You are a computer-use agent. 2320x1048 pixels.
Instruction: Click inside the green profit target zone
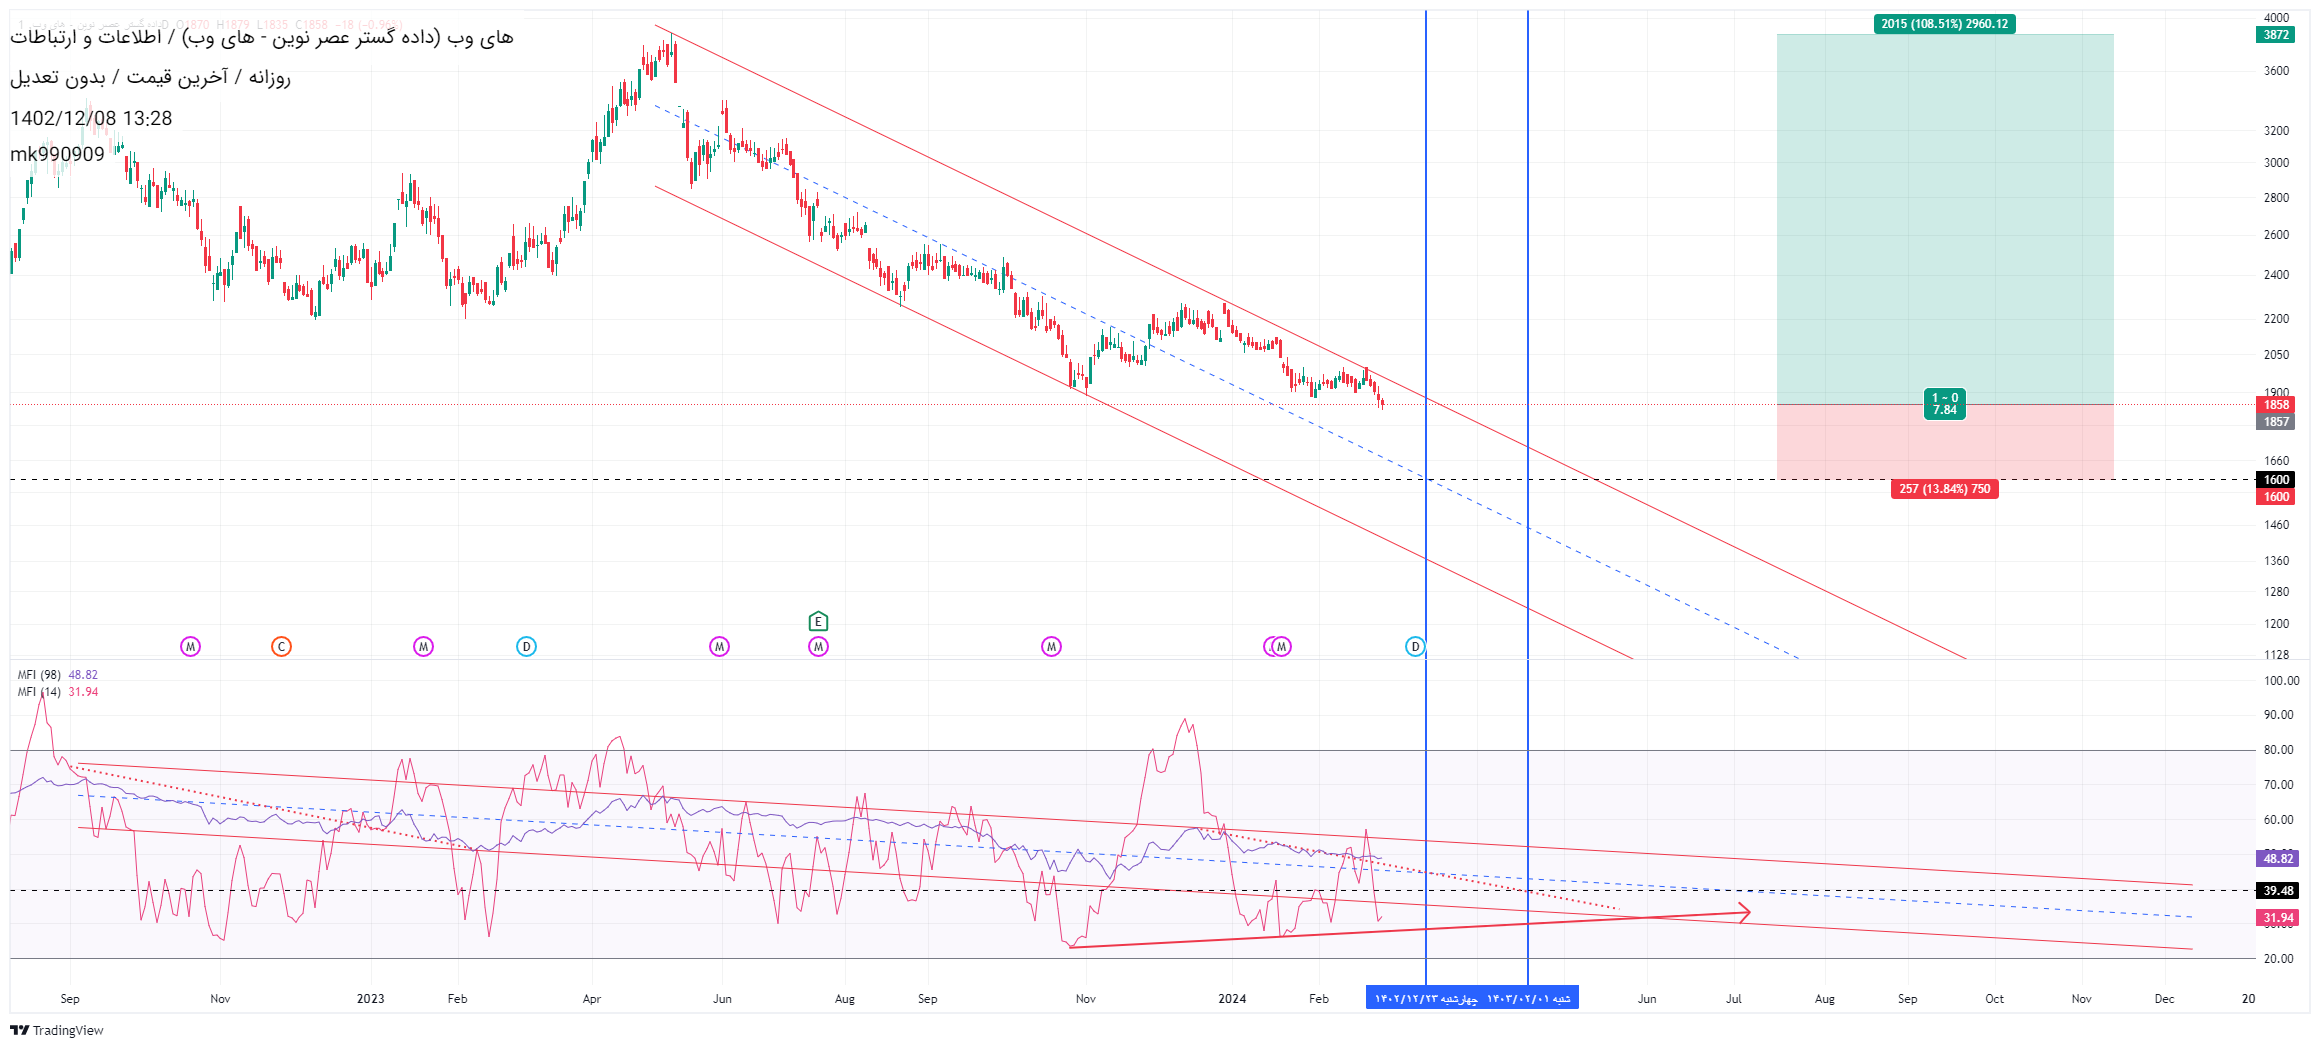tap(1944, 220)
